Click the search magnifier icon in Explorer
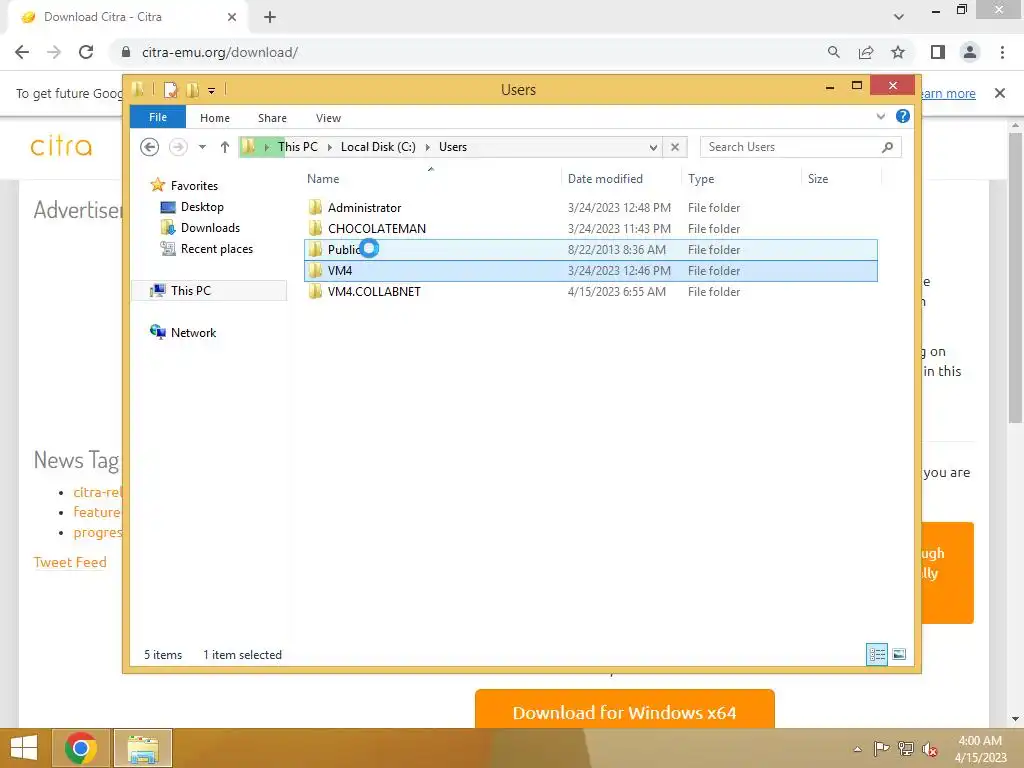 [887, 147]
